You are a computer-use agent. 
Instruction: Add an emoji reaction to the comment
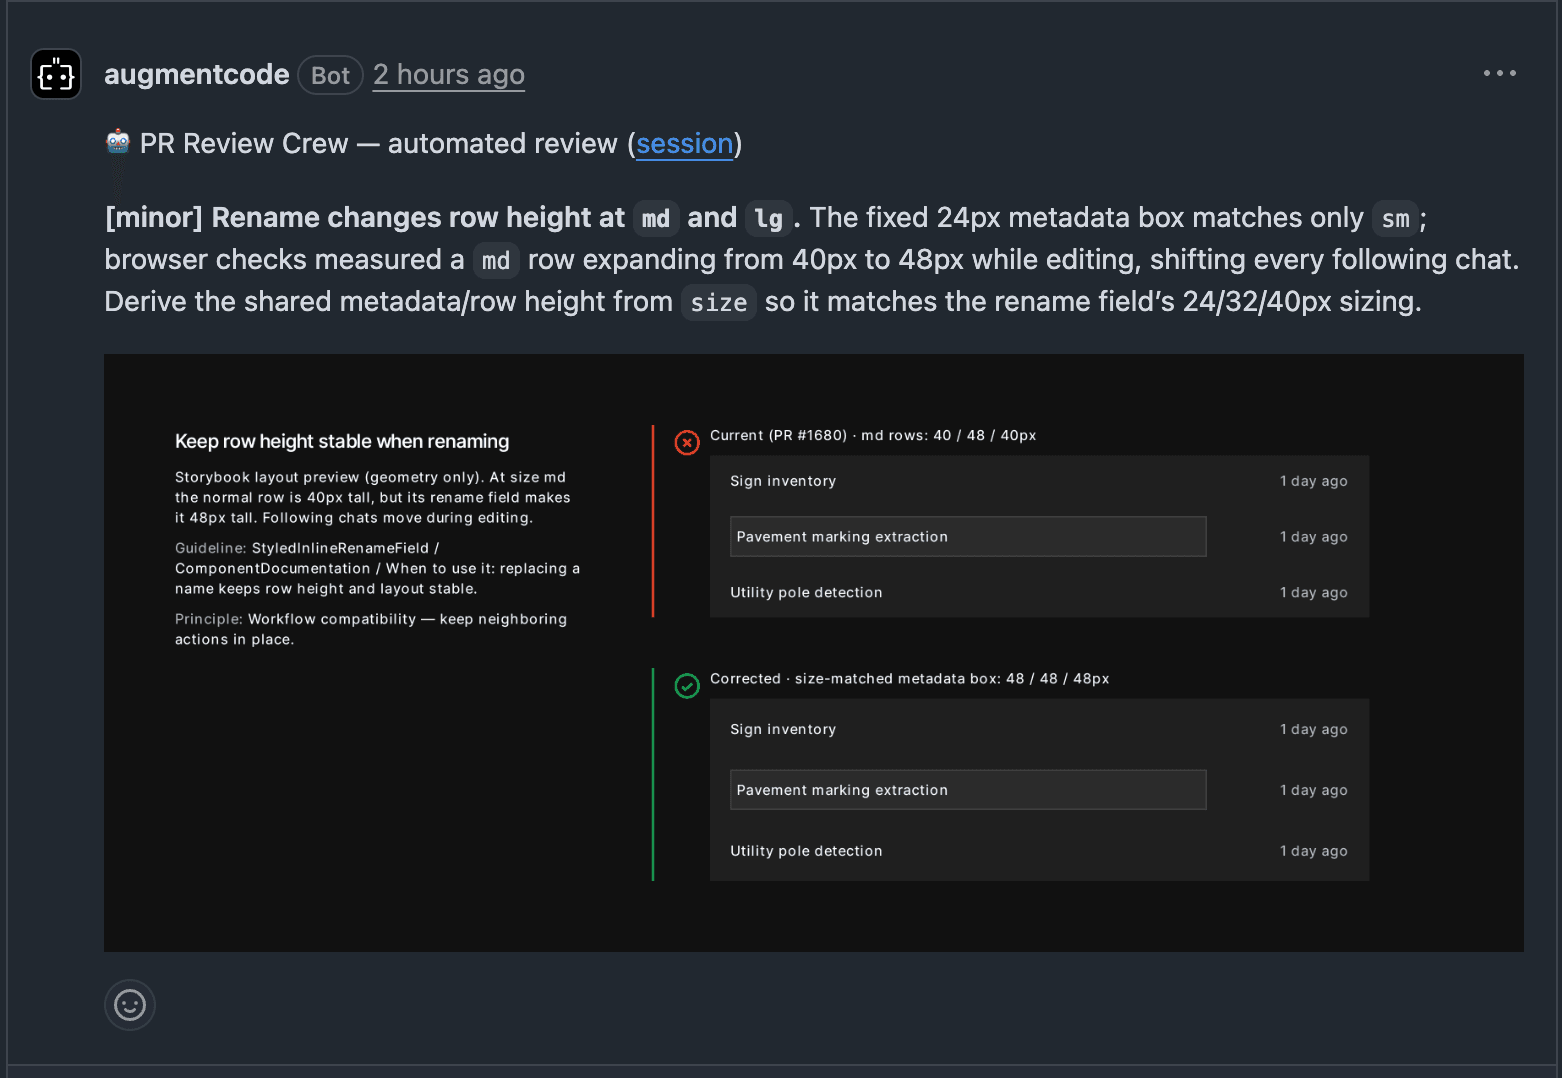130,1005
